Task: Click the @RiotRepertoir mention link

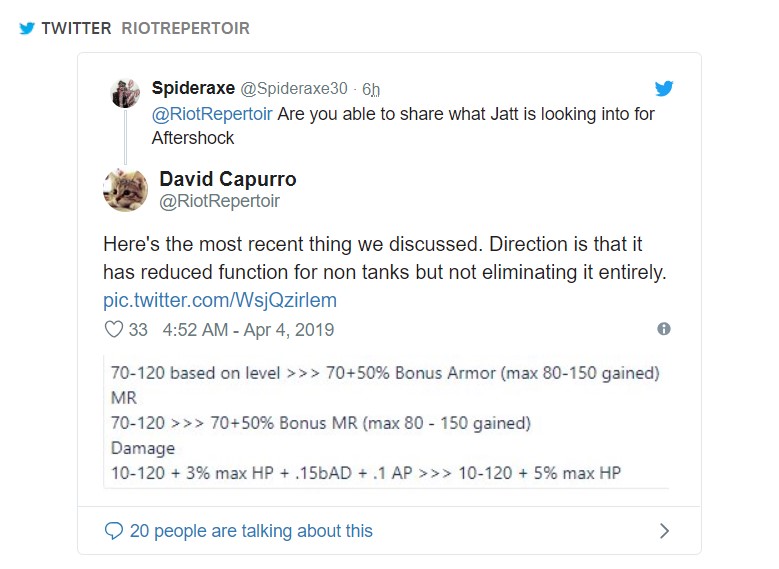Action: pyautogui.click(x=212, y=114)
